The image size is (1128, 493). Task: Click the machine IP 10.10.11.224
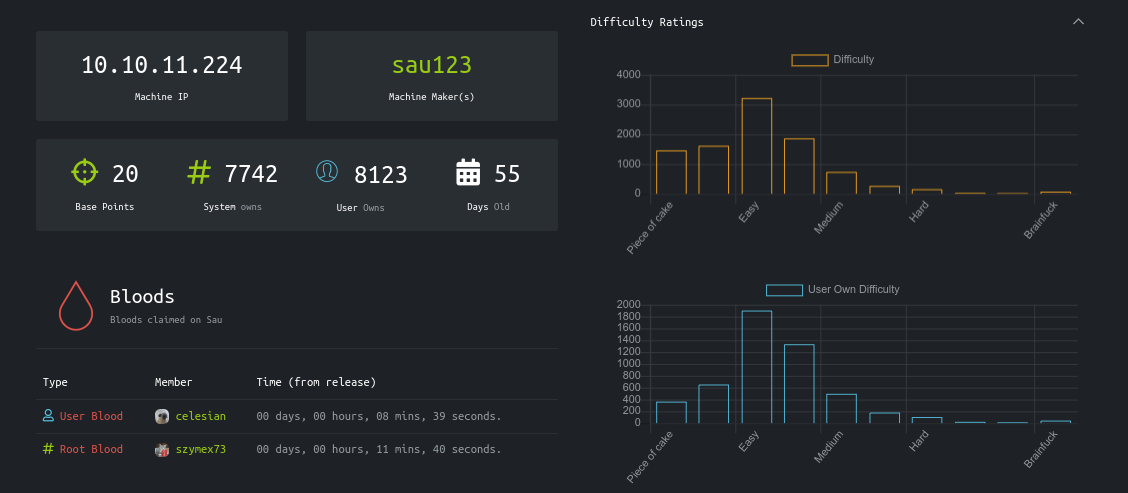tap(161, 66)
